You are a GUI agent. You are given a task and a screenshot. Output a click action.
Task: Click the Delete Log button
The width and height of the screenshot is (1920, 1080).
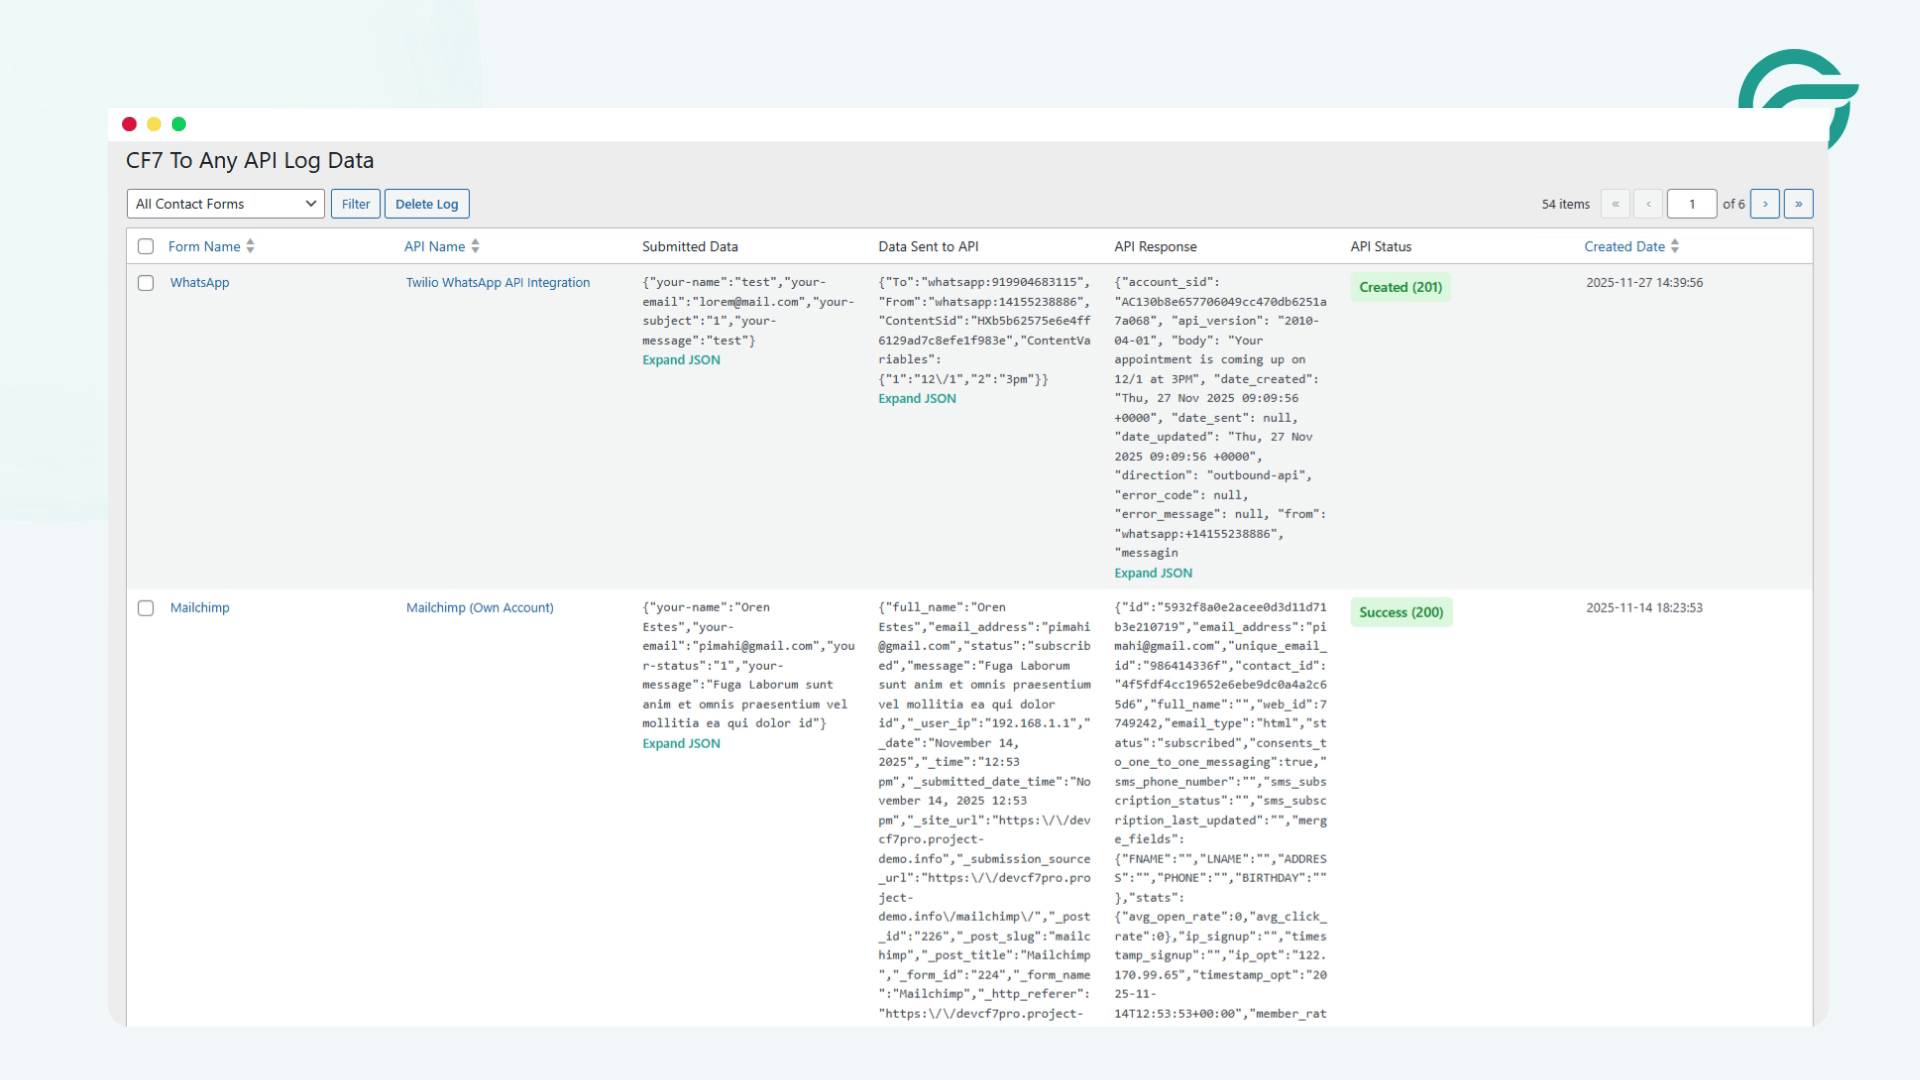click(x=427, y=203)
